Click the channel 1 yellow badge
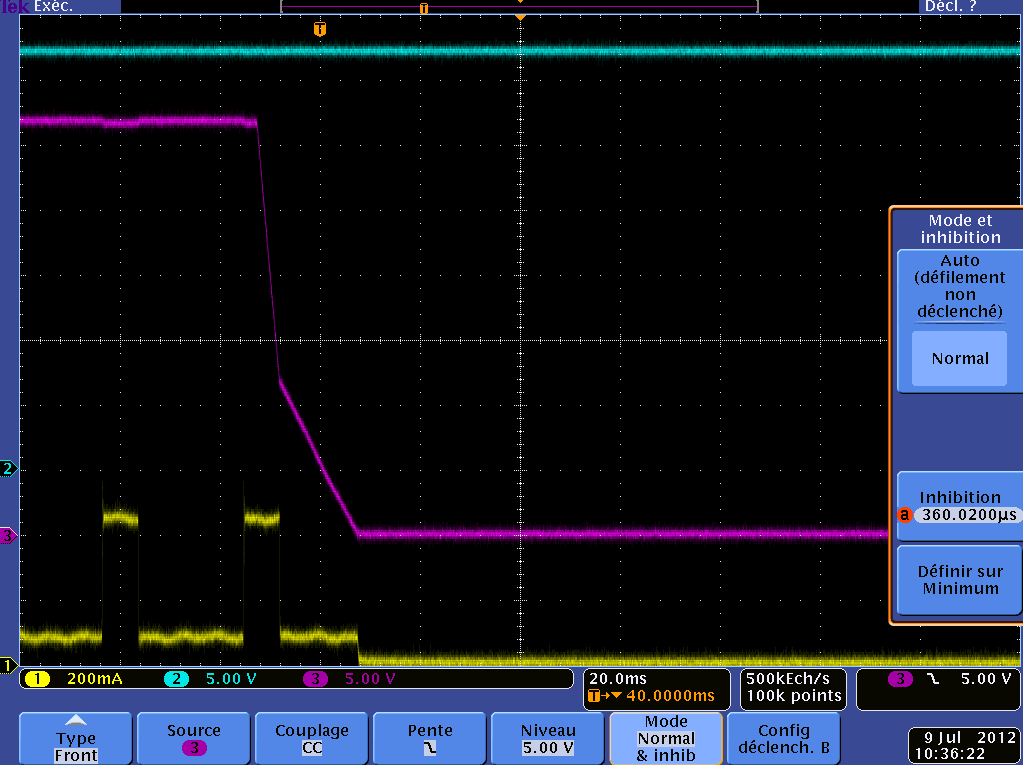Image resolution: width=1023 pixels, height=765 pixels. (37, 679)
